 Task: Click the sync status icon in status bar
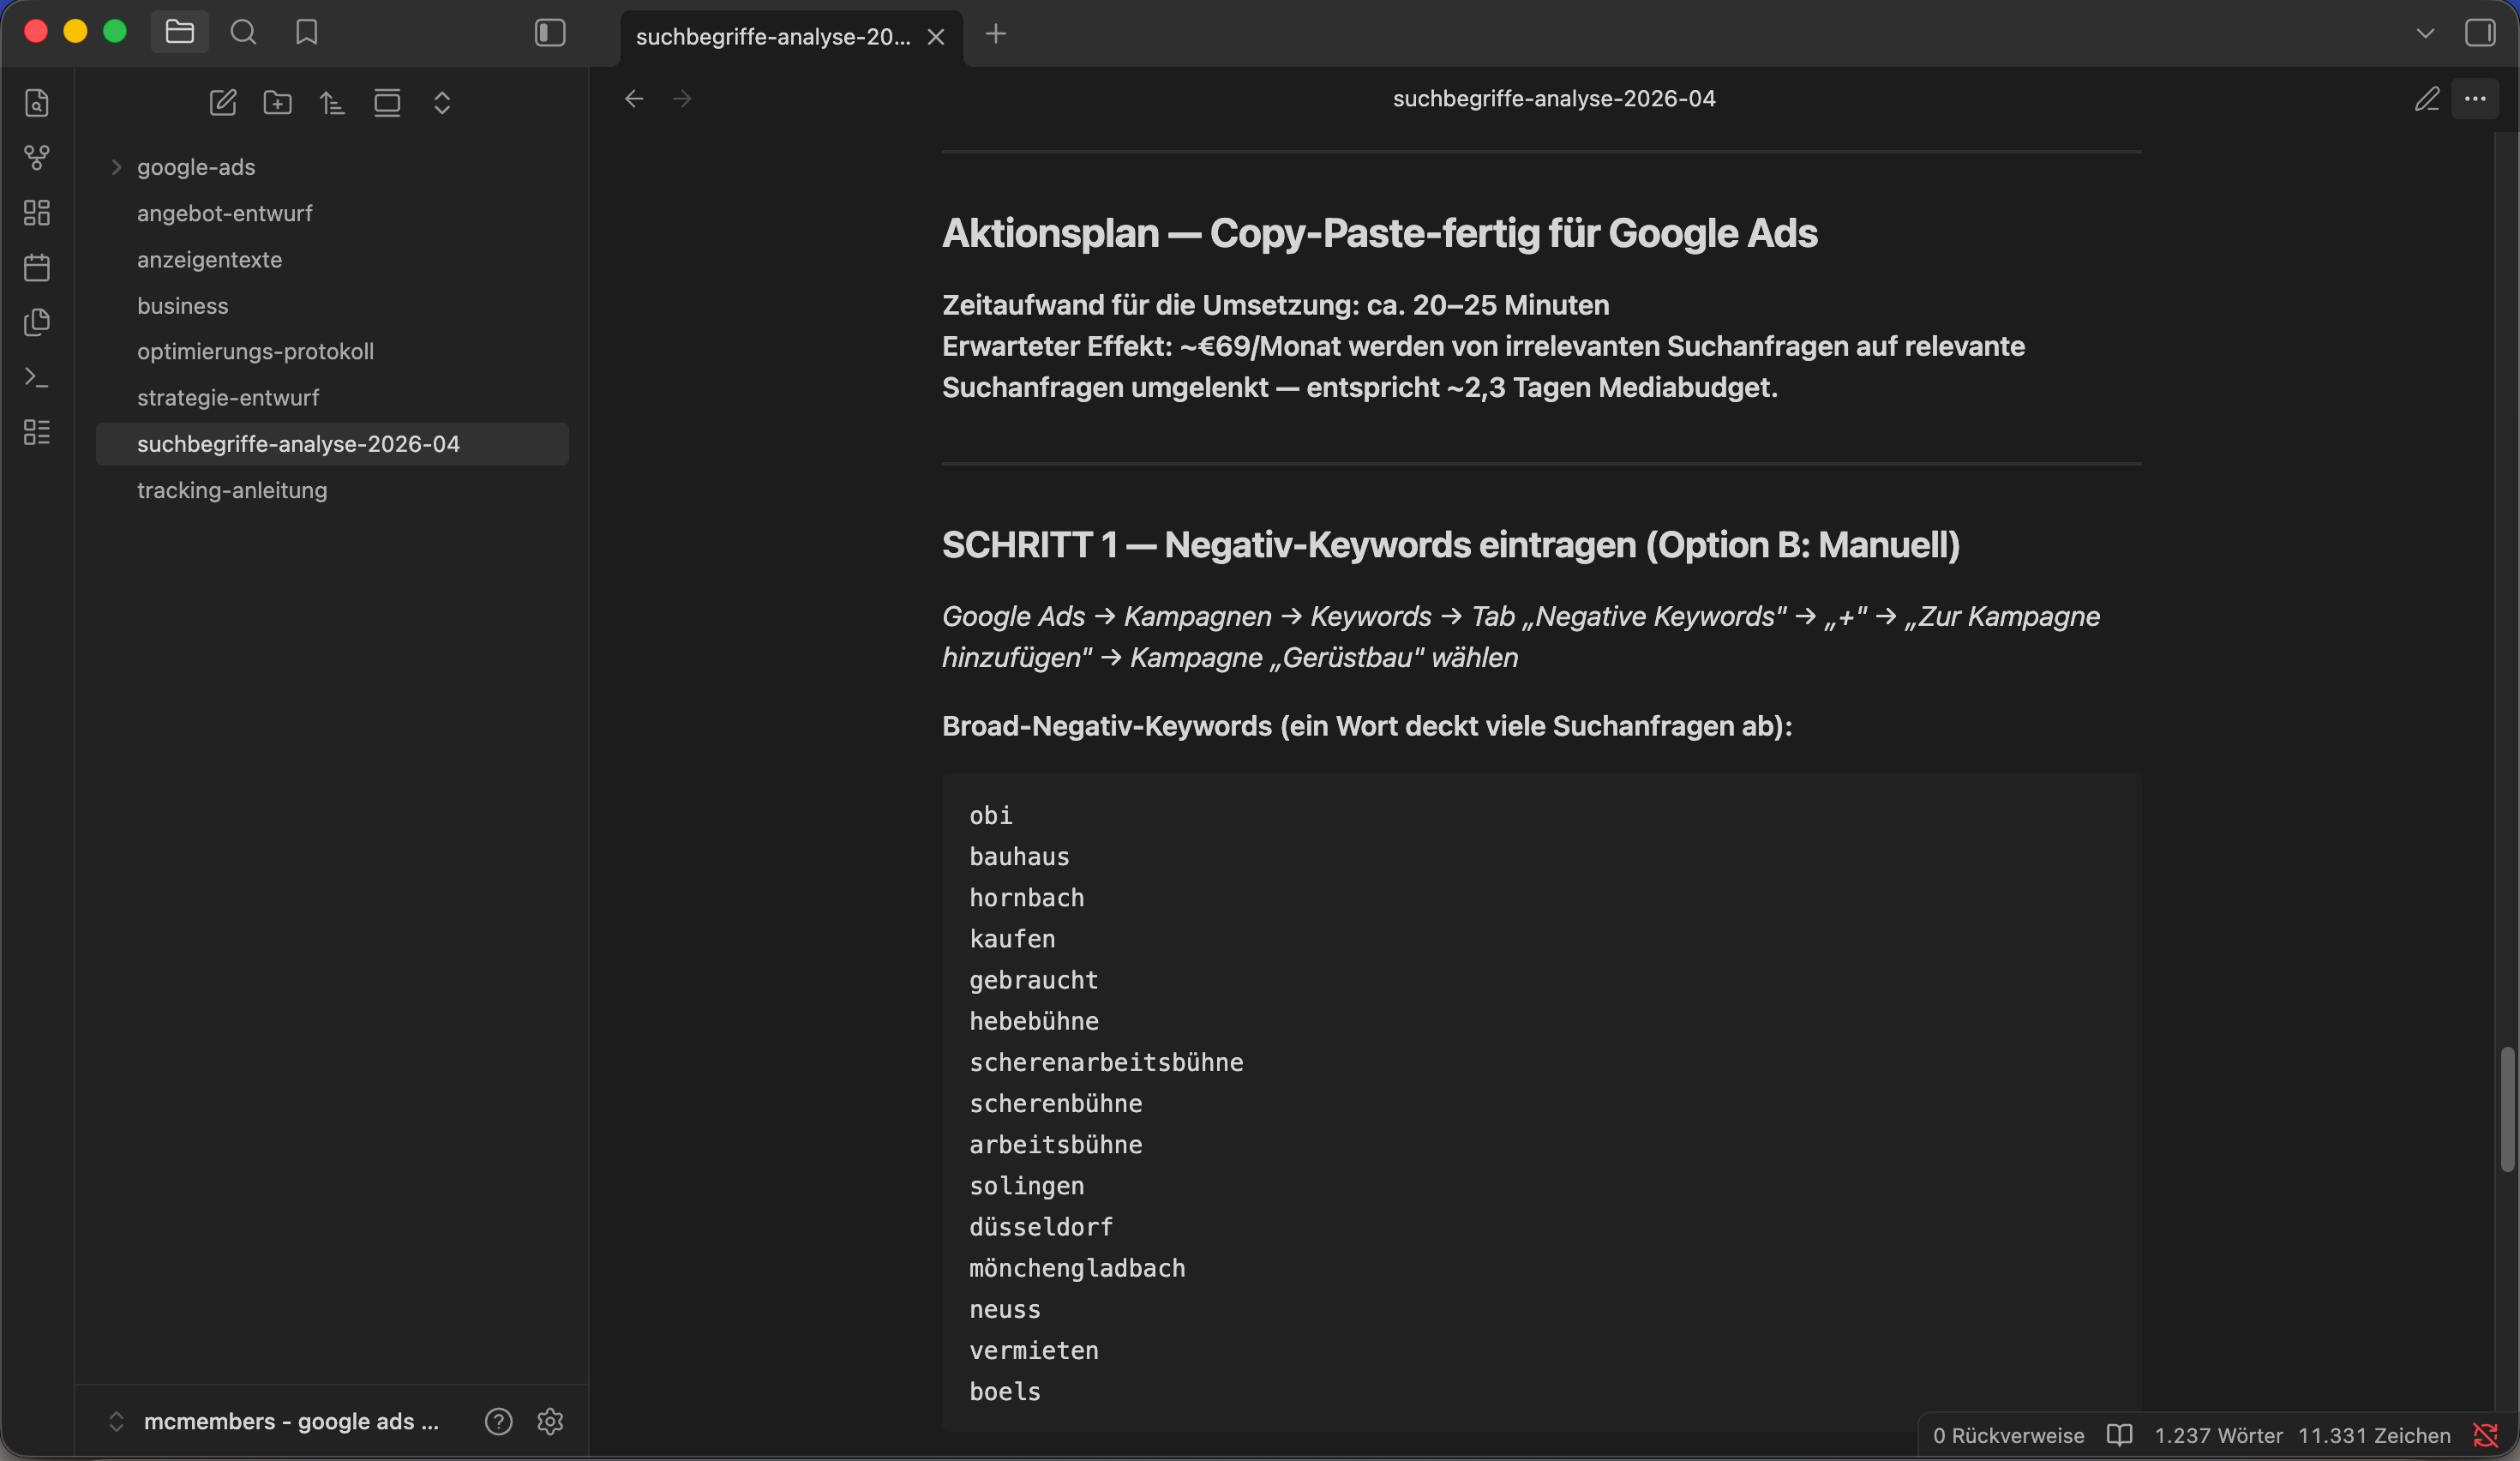click(2485, 1435)
